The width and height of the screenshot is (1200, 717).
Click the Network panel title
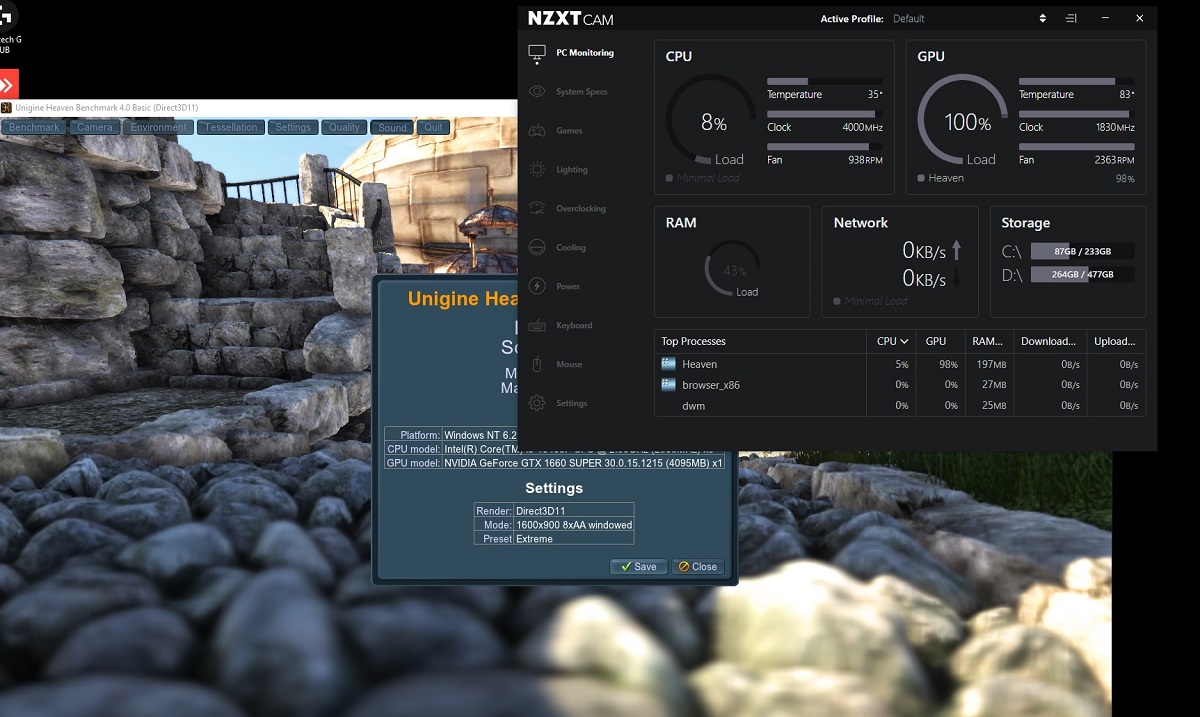[x=860, y=223]
